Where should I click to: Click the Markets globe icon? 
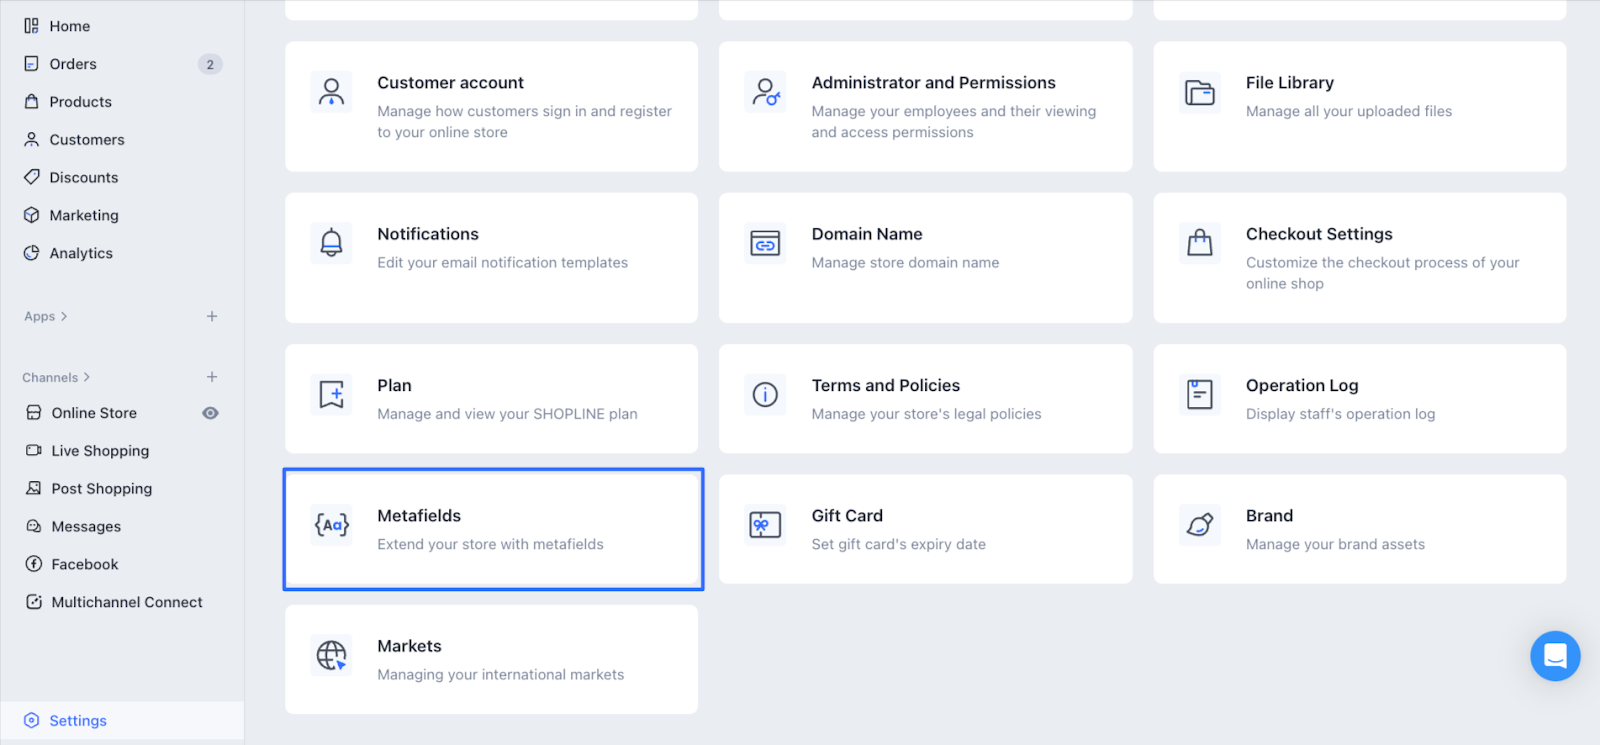point(332,656)
